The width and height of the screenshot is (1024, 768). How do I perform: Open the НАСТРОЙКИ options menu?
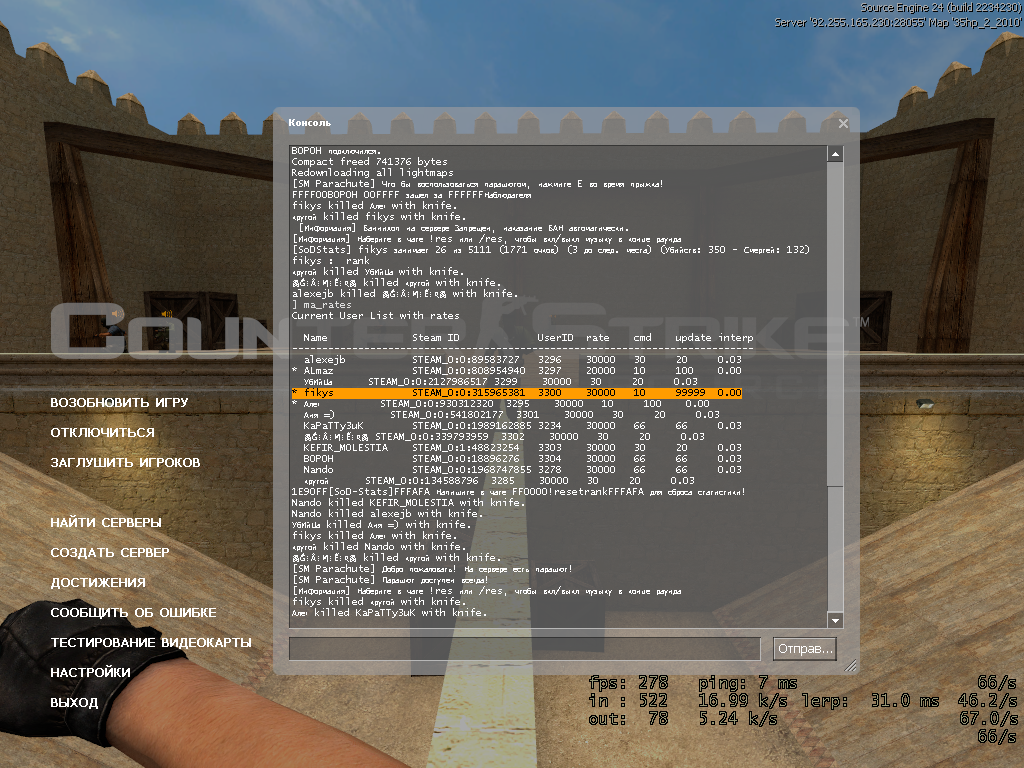(x=90, y=673)
